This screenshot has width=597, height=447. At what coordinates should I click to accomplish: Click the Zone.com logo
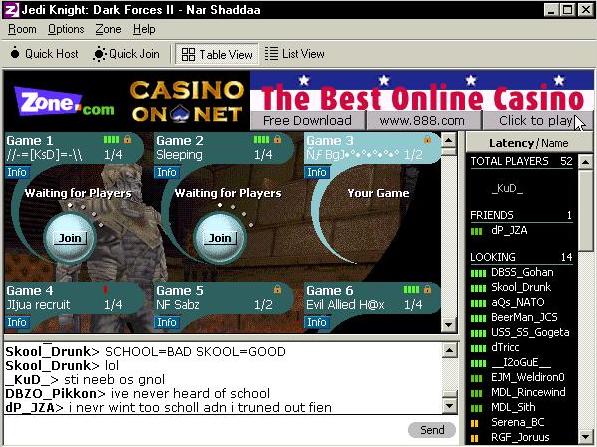[x=64, y=102]
